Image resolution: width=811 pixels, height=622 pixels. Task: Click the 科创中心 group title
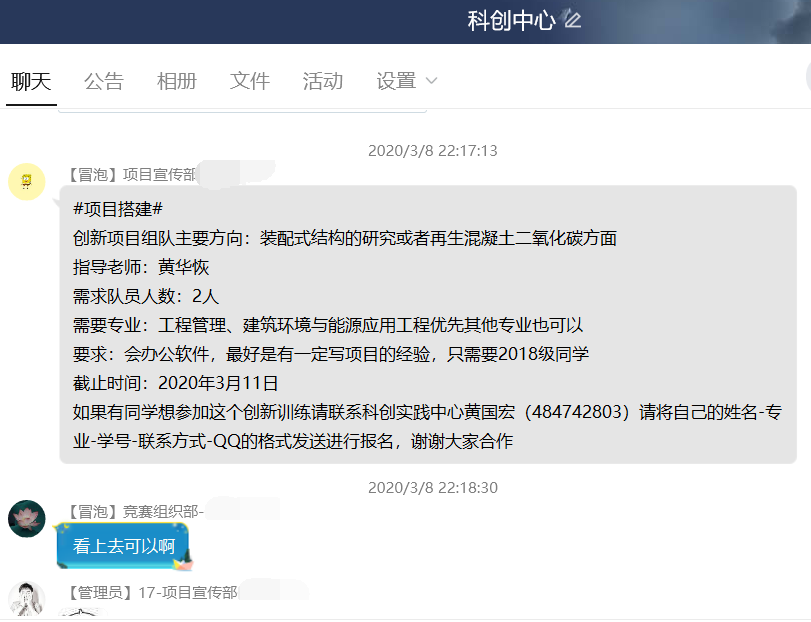point(511,21)
